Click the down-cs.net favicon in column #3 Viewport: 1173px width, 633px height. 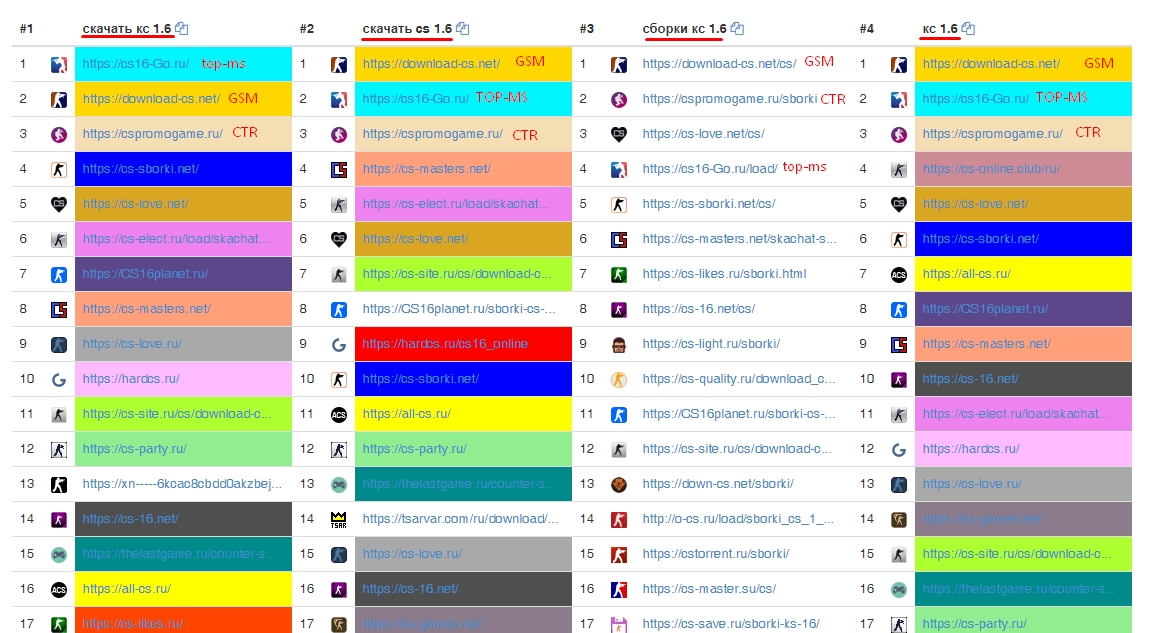[x=619, y=485]
